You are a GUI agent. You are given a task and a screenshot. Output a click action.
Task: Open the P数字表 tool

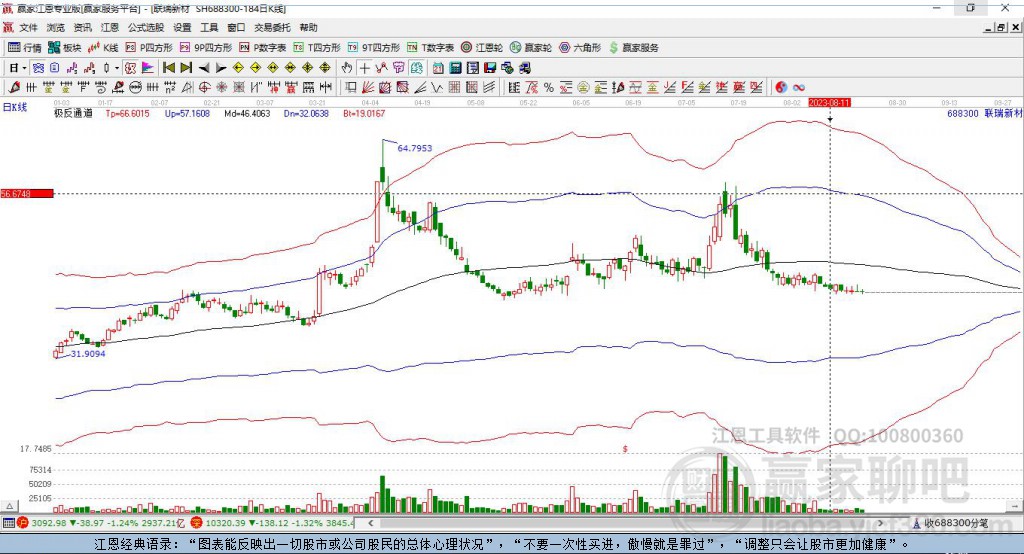click(263, 48)
